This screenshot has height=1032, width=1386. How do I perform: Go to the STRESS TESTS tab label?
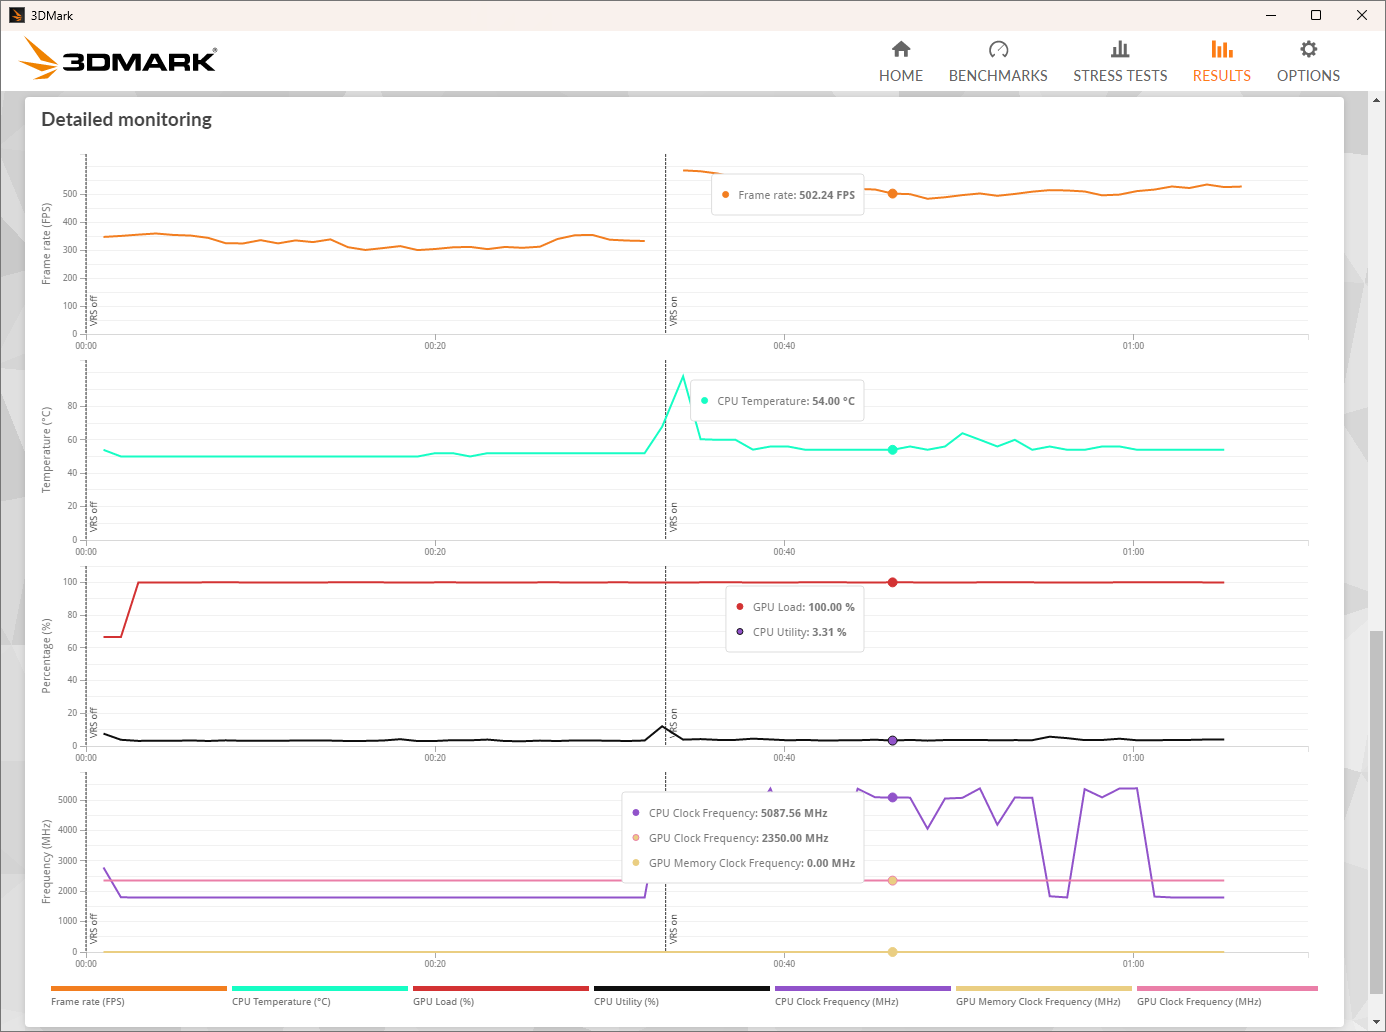(1120, 76)
